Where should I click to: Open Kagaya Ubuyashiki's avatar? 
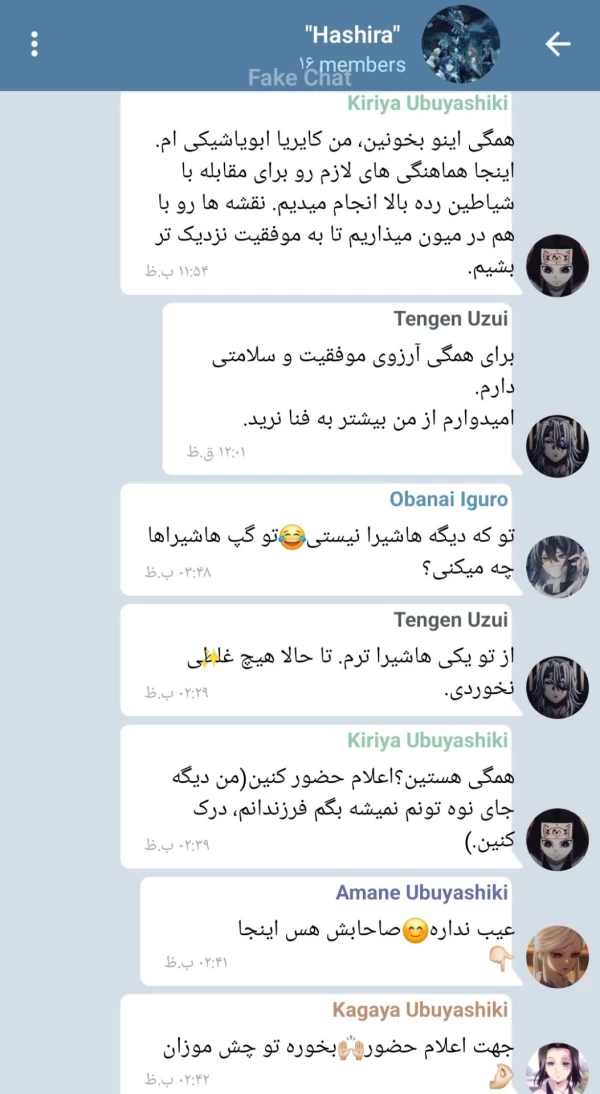(557, 1069)
